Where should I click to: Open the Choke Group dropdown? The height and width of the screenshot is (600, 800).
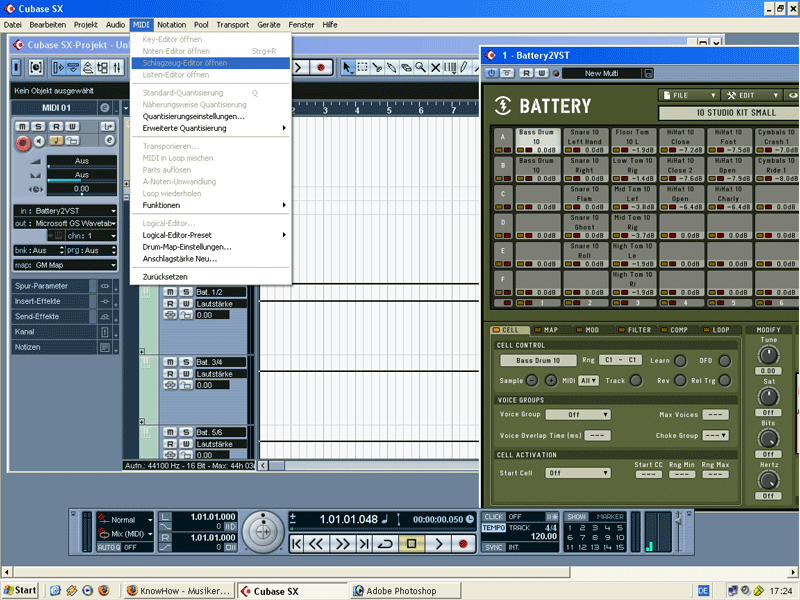(715, 436)
